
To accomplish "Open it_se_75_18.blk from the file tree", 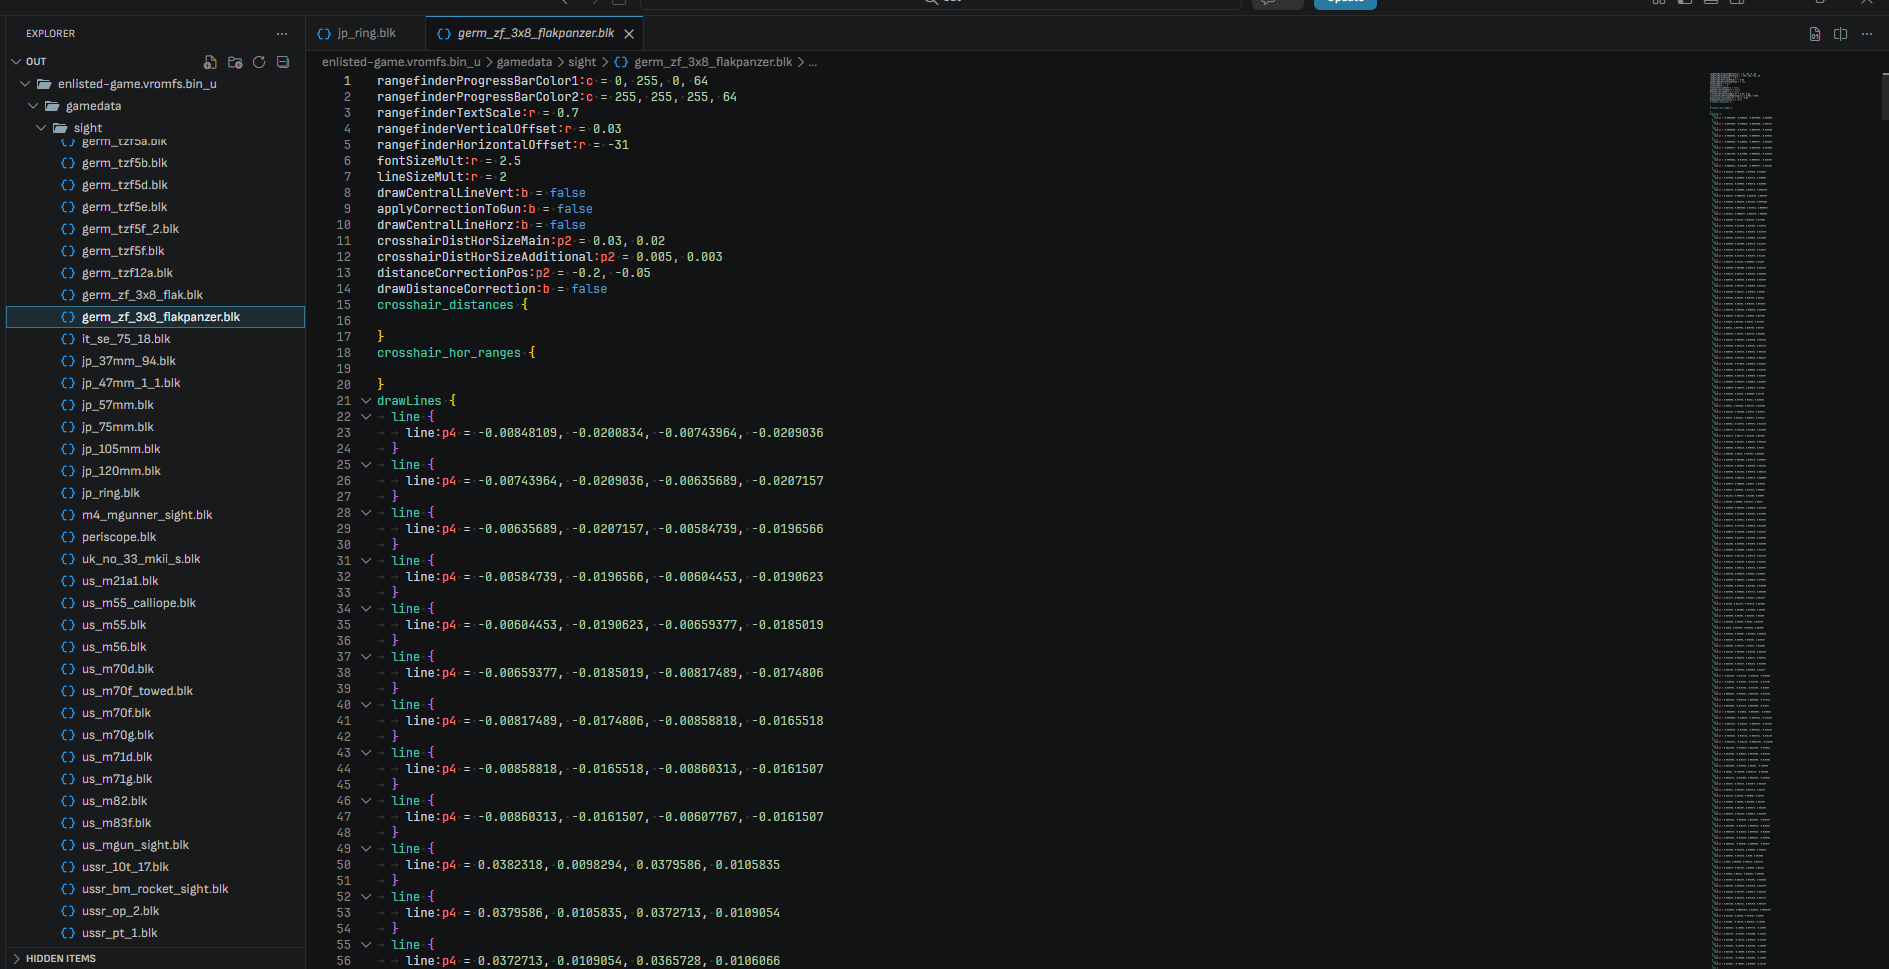I will tap(155, 339).
